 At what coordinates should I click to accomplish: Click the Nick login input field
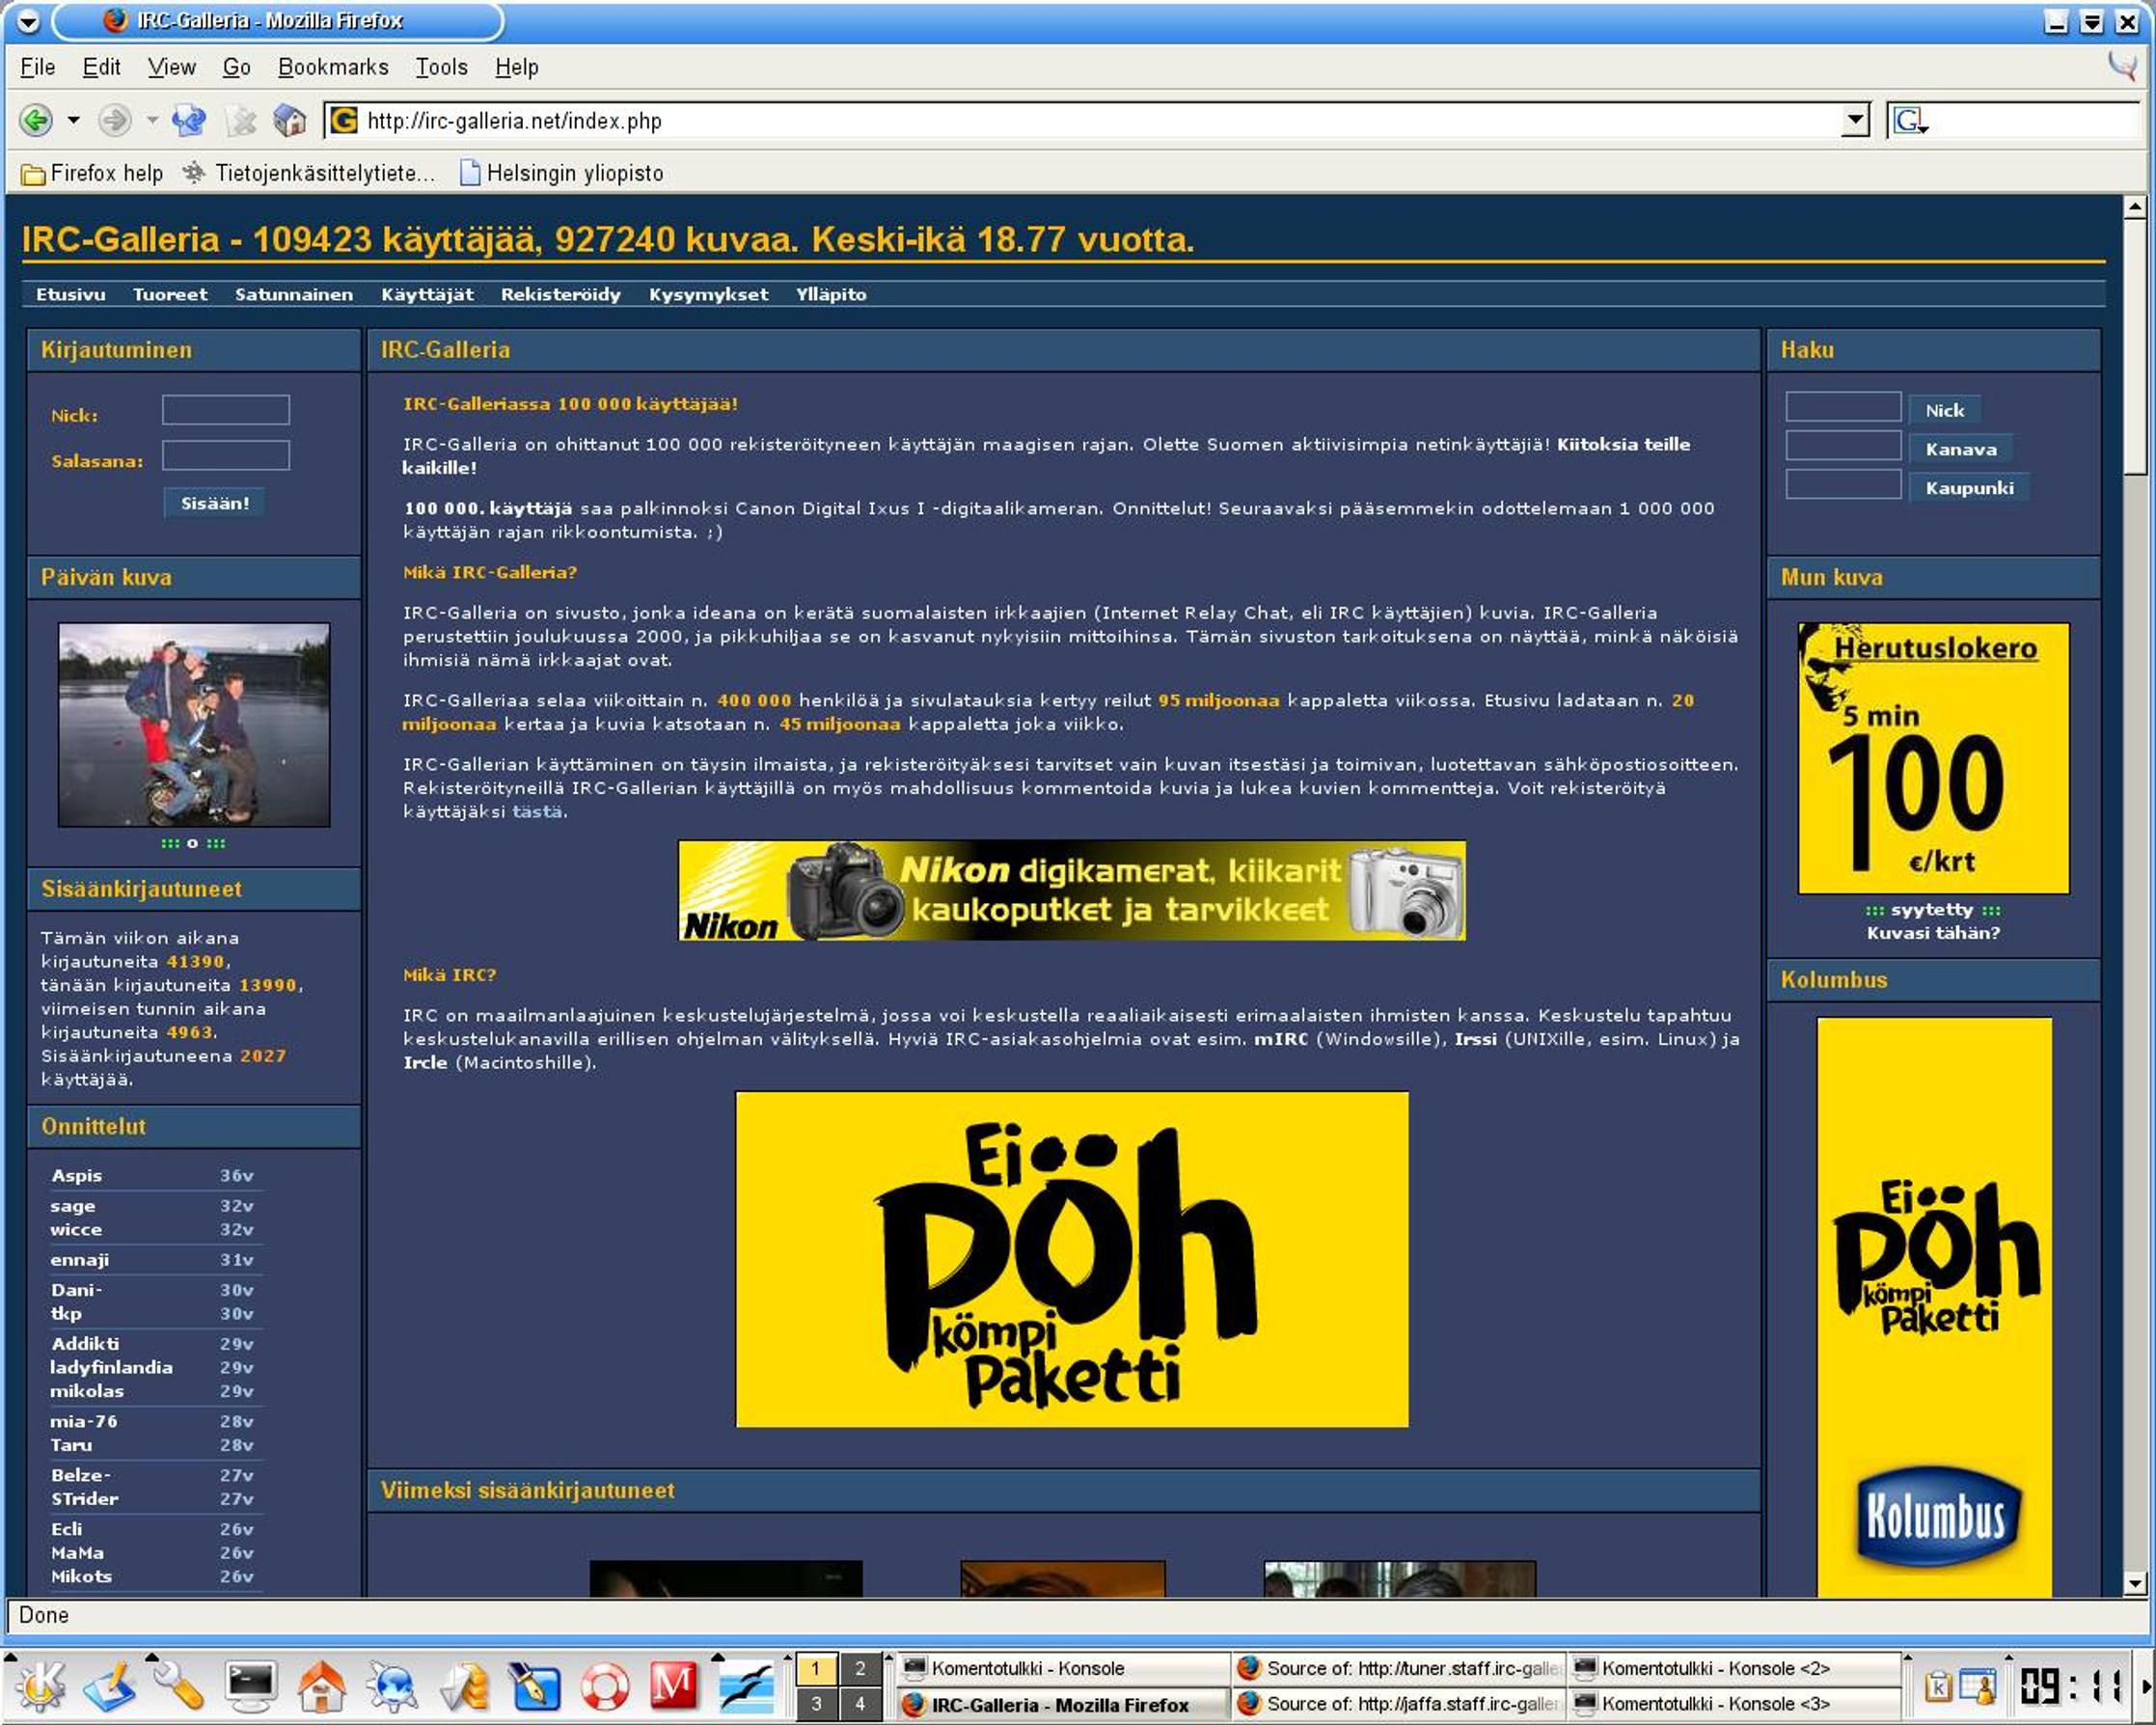pos(226,410)
